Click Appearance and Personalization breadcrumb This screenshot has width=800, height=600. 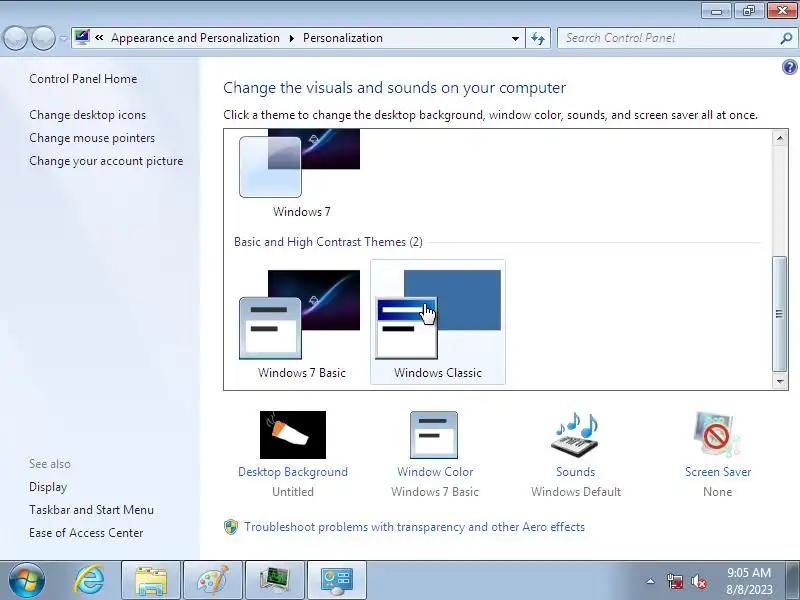point(195,38)
